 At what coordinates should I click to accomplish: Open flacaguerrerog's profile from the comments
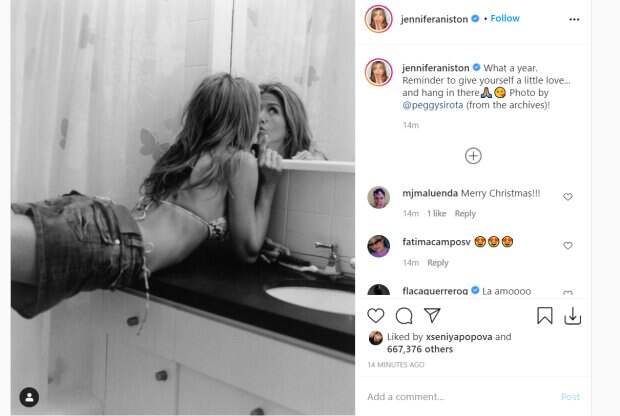coord(435,291)
